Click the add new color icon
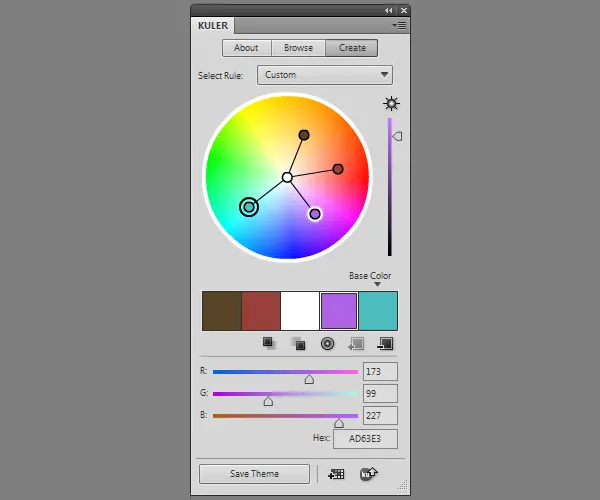The height and width of the screenshot is (500, 600). coord(356,344)
